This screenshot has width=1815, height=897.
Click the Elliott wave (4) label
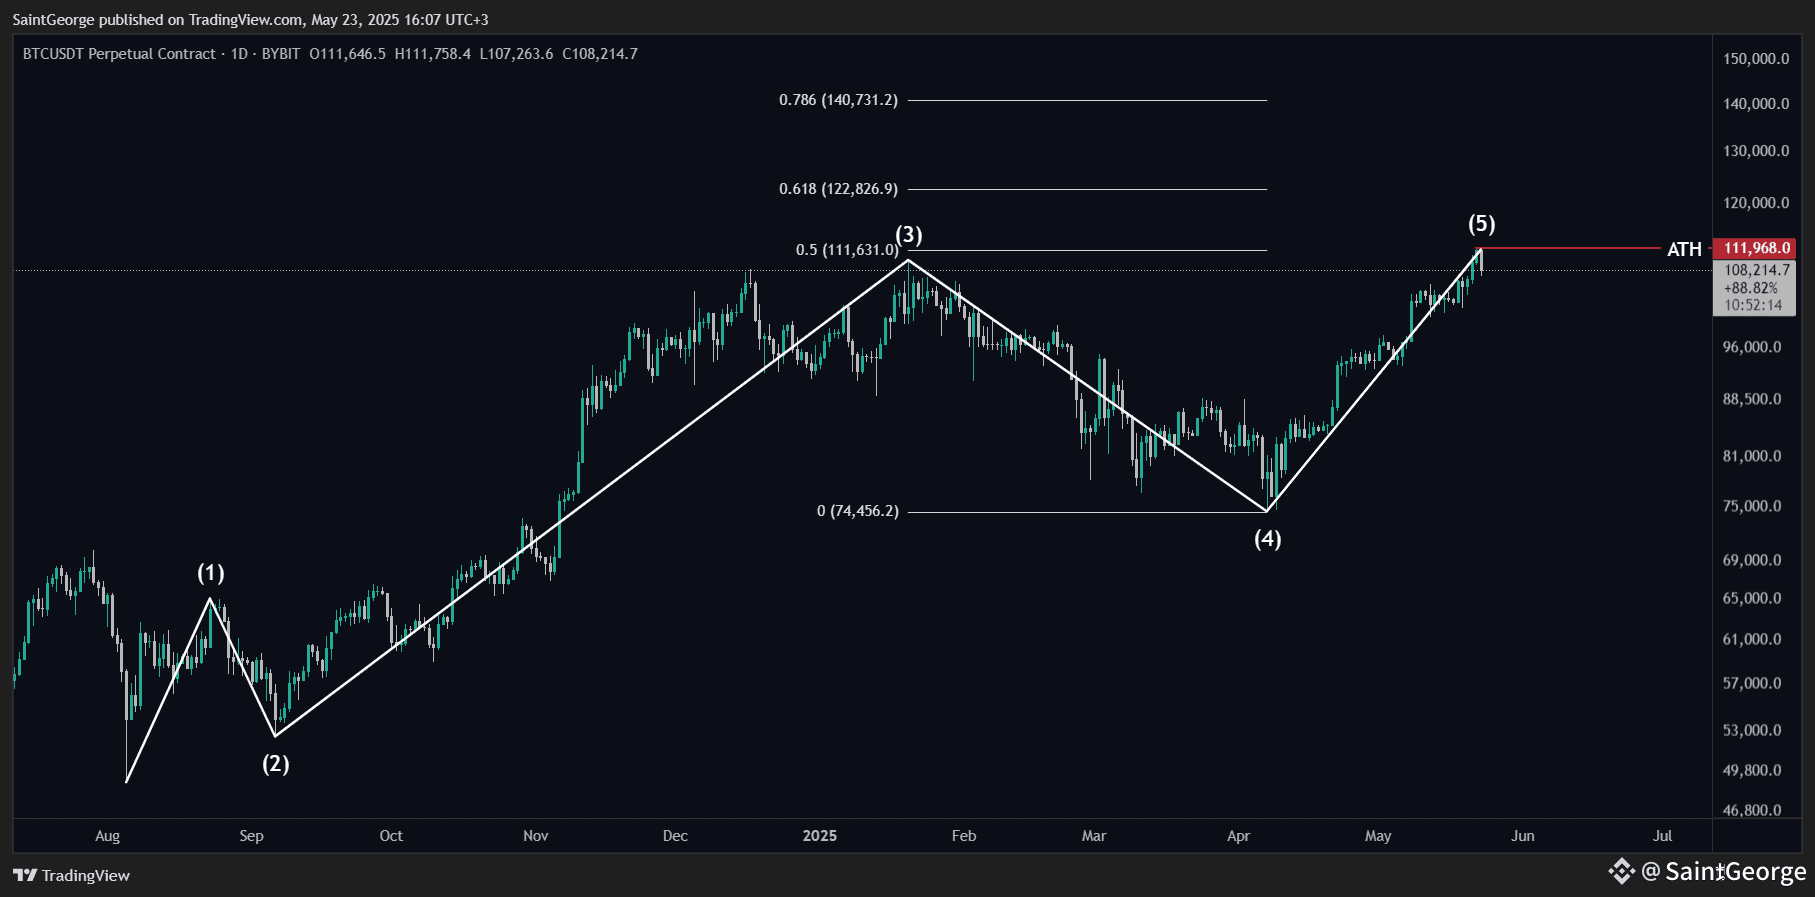(1267, 539)
